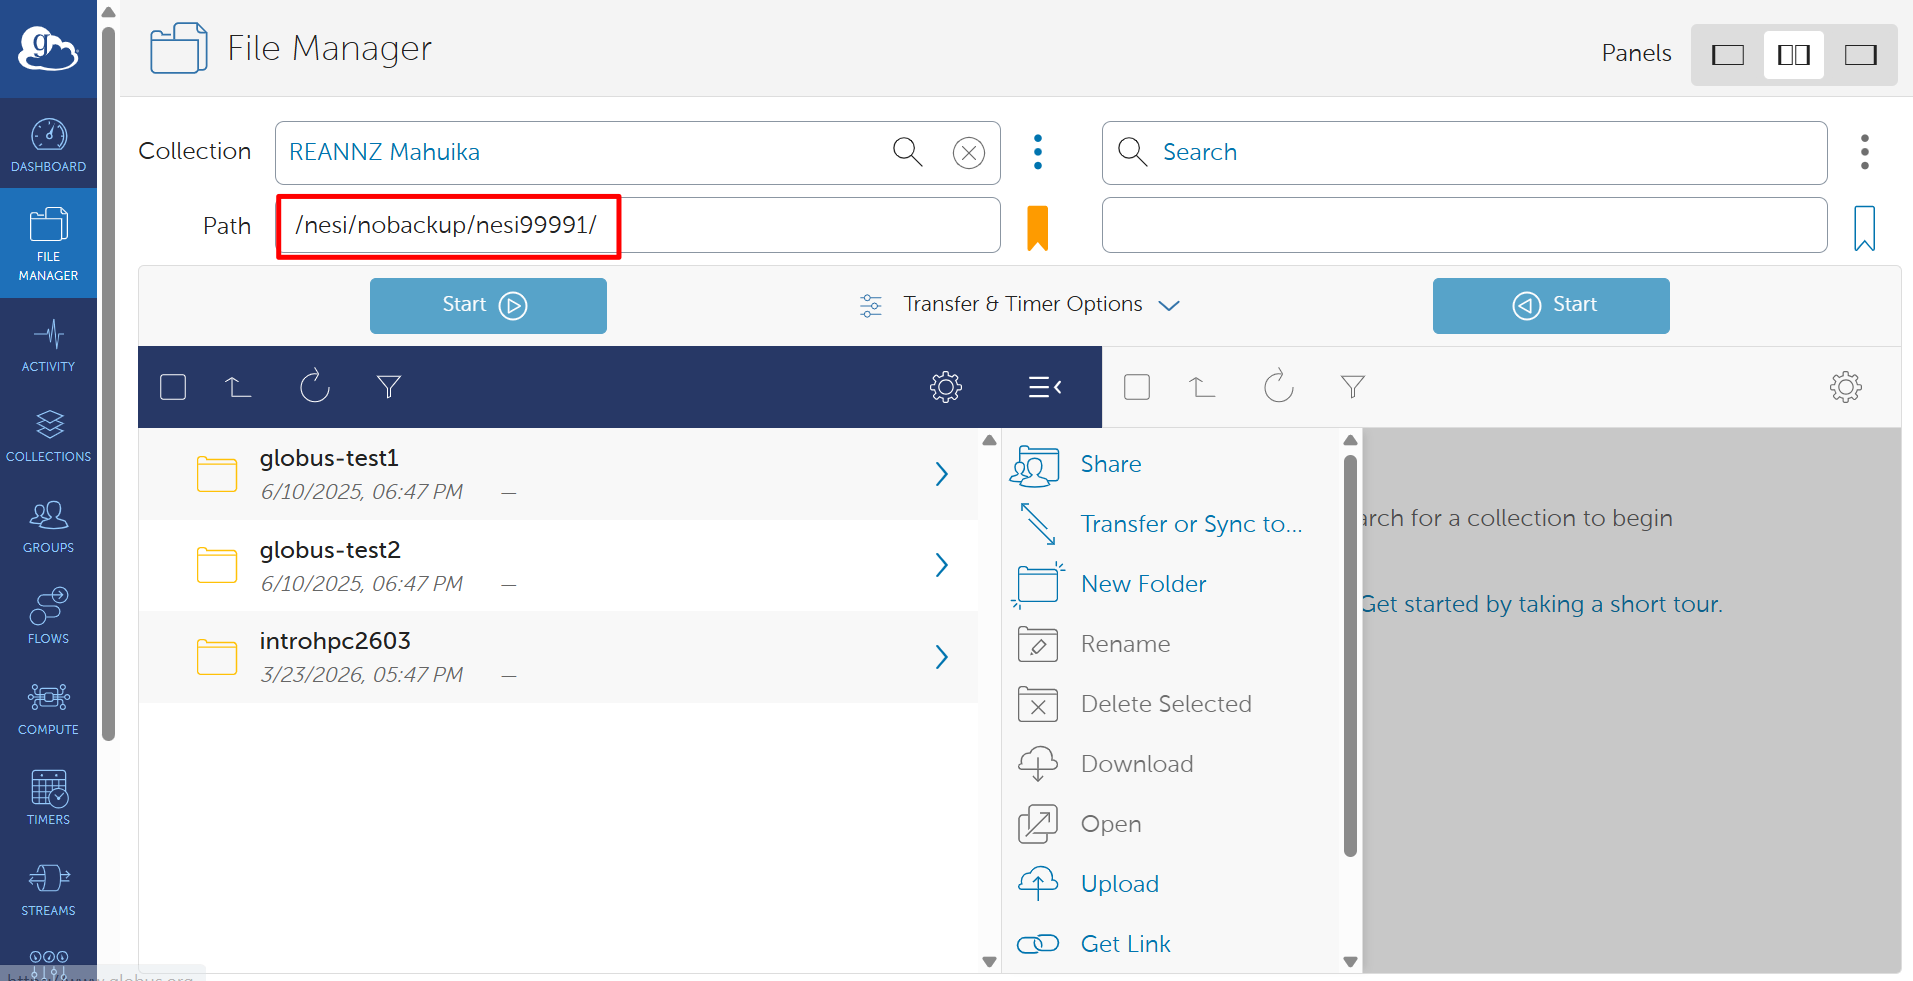The height and width of the screenshot is (981, 1913).
Task: Go up one folder in left pane
Action: (238, 387)
